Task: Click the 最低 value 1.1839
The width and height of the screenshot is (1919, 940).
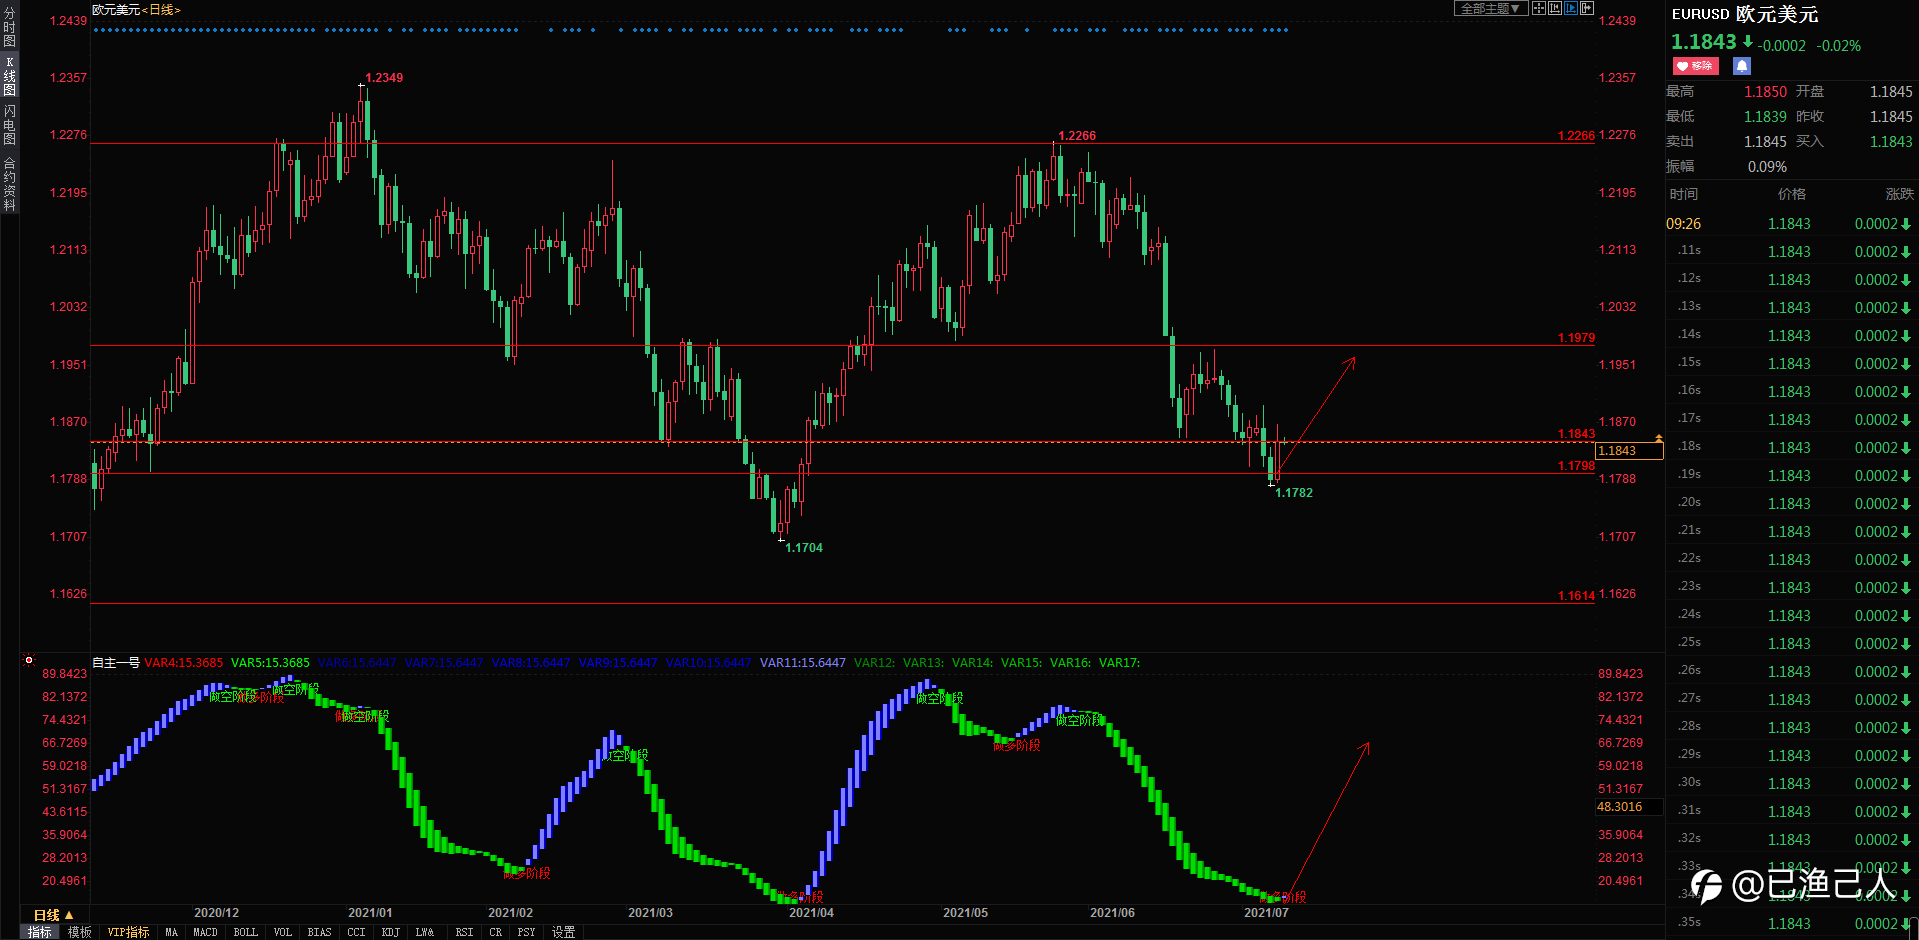Action: coord(1765,117)
